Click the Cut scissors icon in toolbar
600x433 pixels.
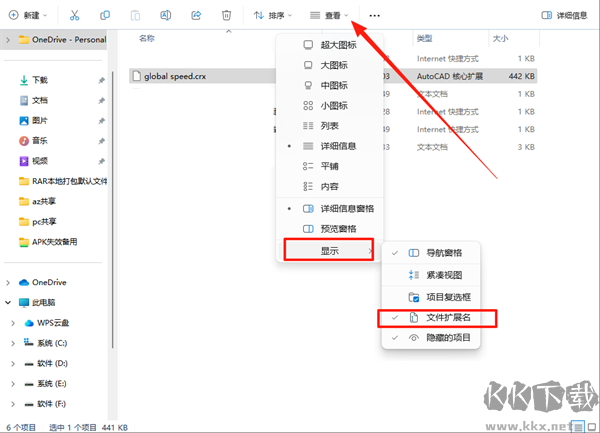(x=74, y=15)
